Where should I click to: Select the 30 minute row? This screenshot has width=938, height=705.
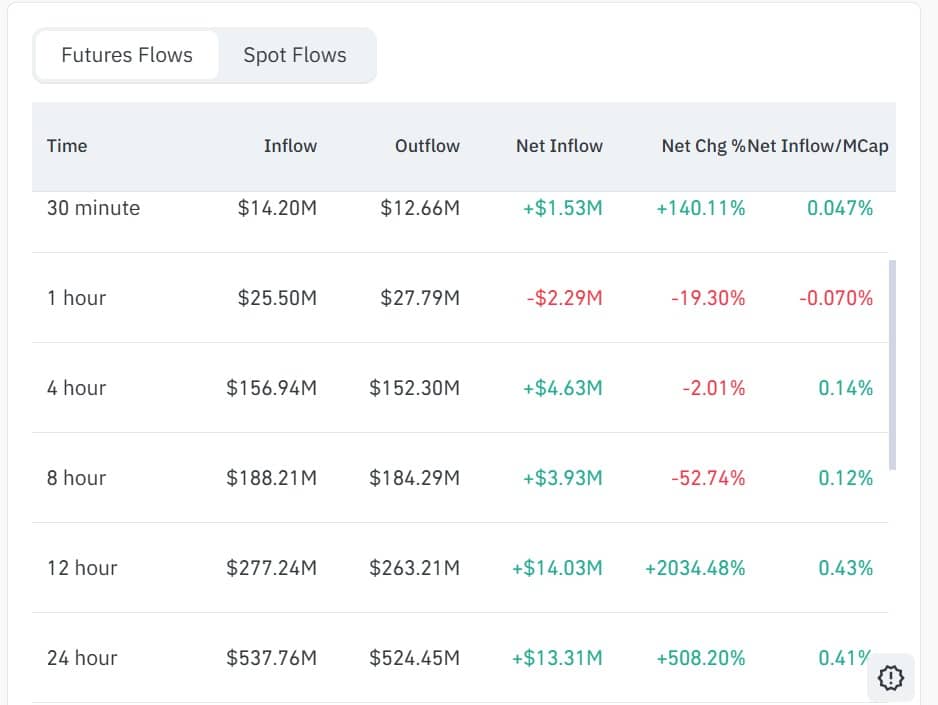[x=93, y=208]
